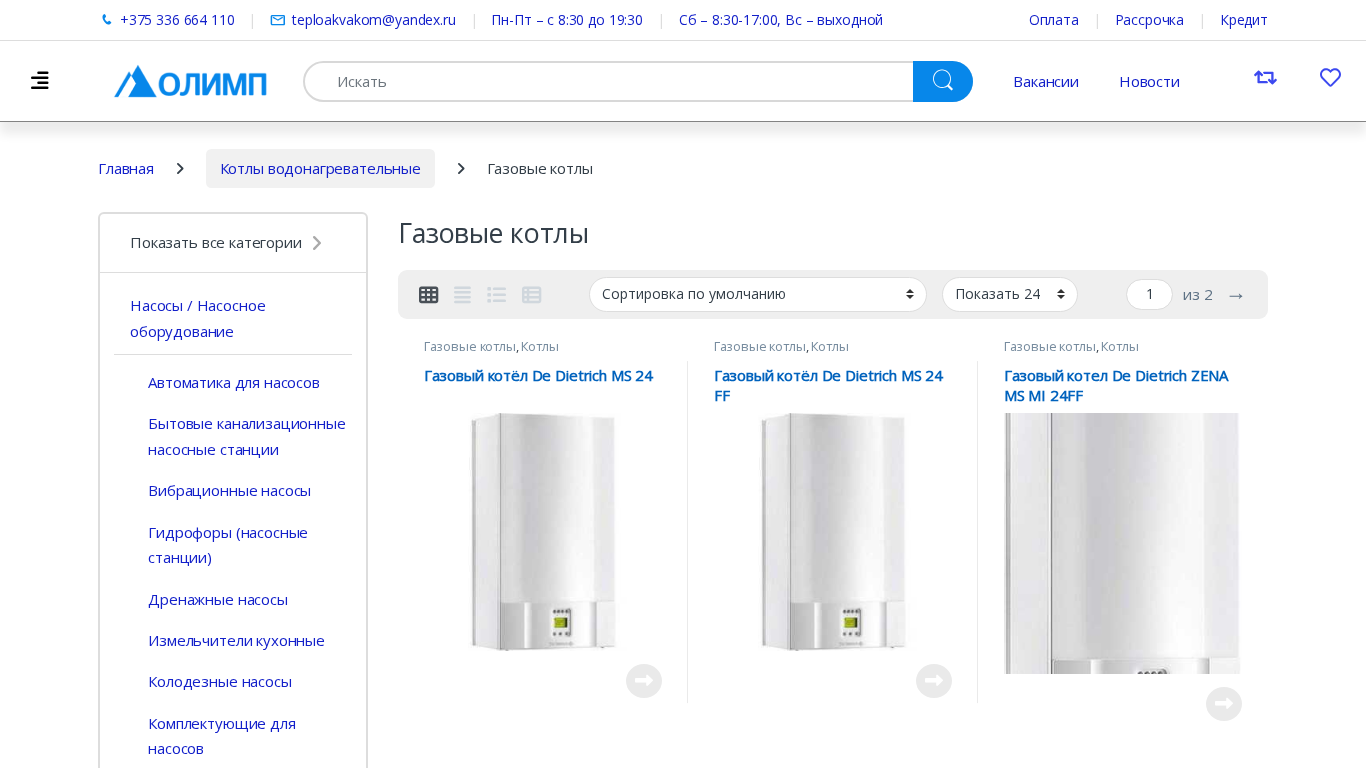This screenshot has width=1366, height=768.
Task: Go to Вакансии page
Action: (1046, 81)
